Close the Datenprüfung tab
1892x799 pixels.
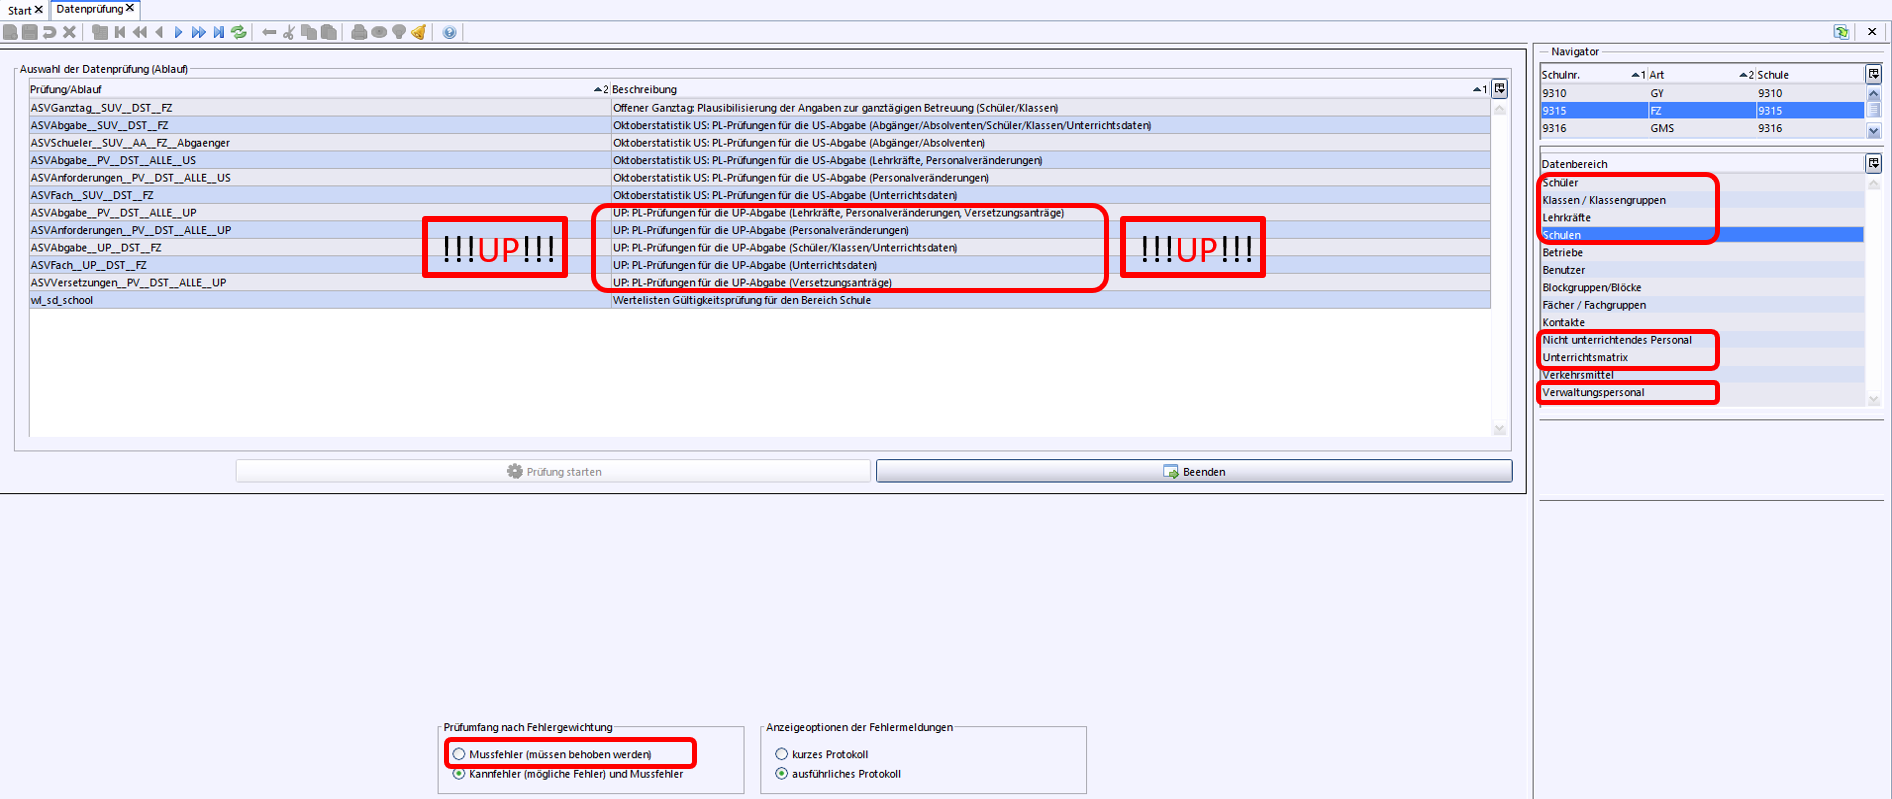pos(130,8)
